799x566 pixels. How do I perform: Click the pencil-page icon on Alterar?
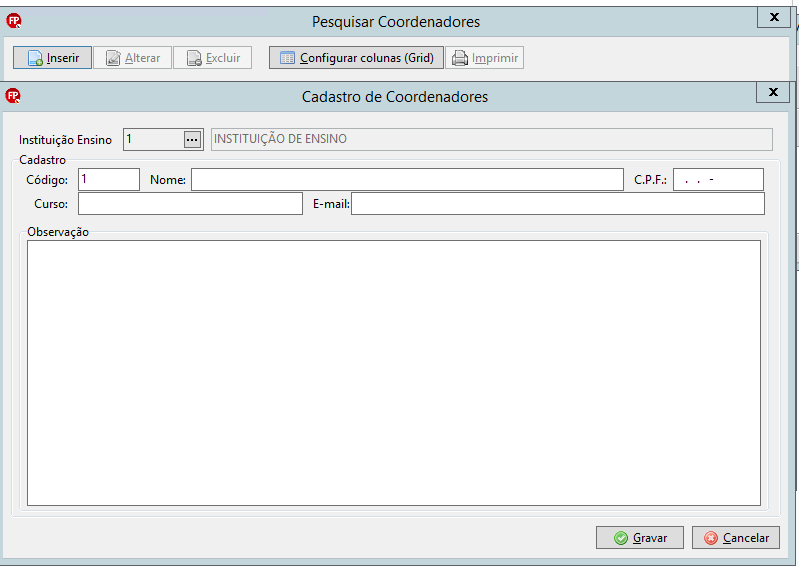[x=113, y=58]
